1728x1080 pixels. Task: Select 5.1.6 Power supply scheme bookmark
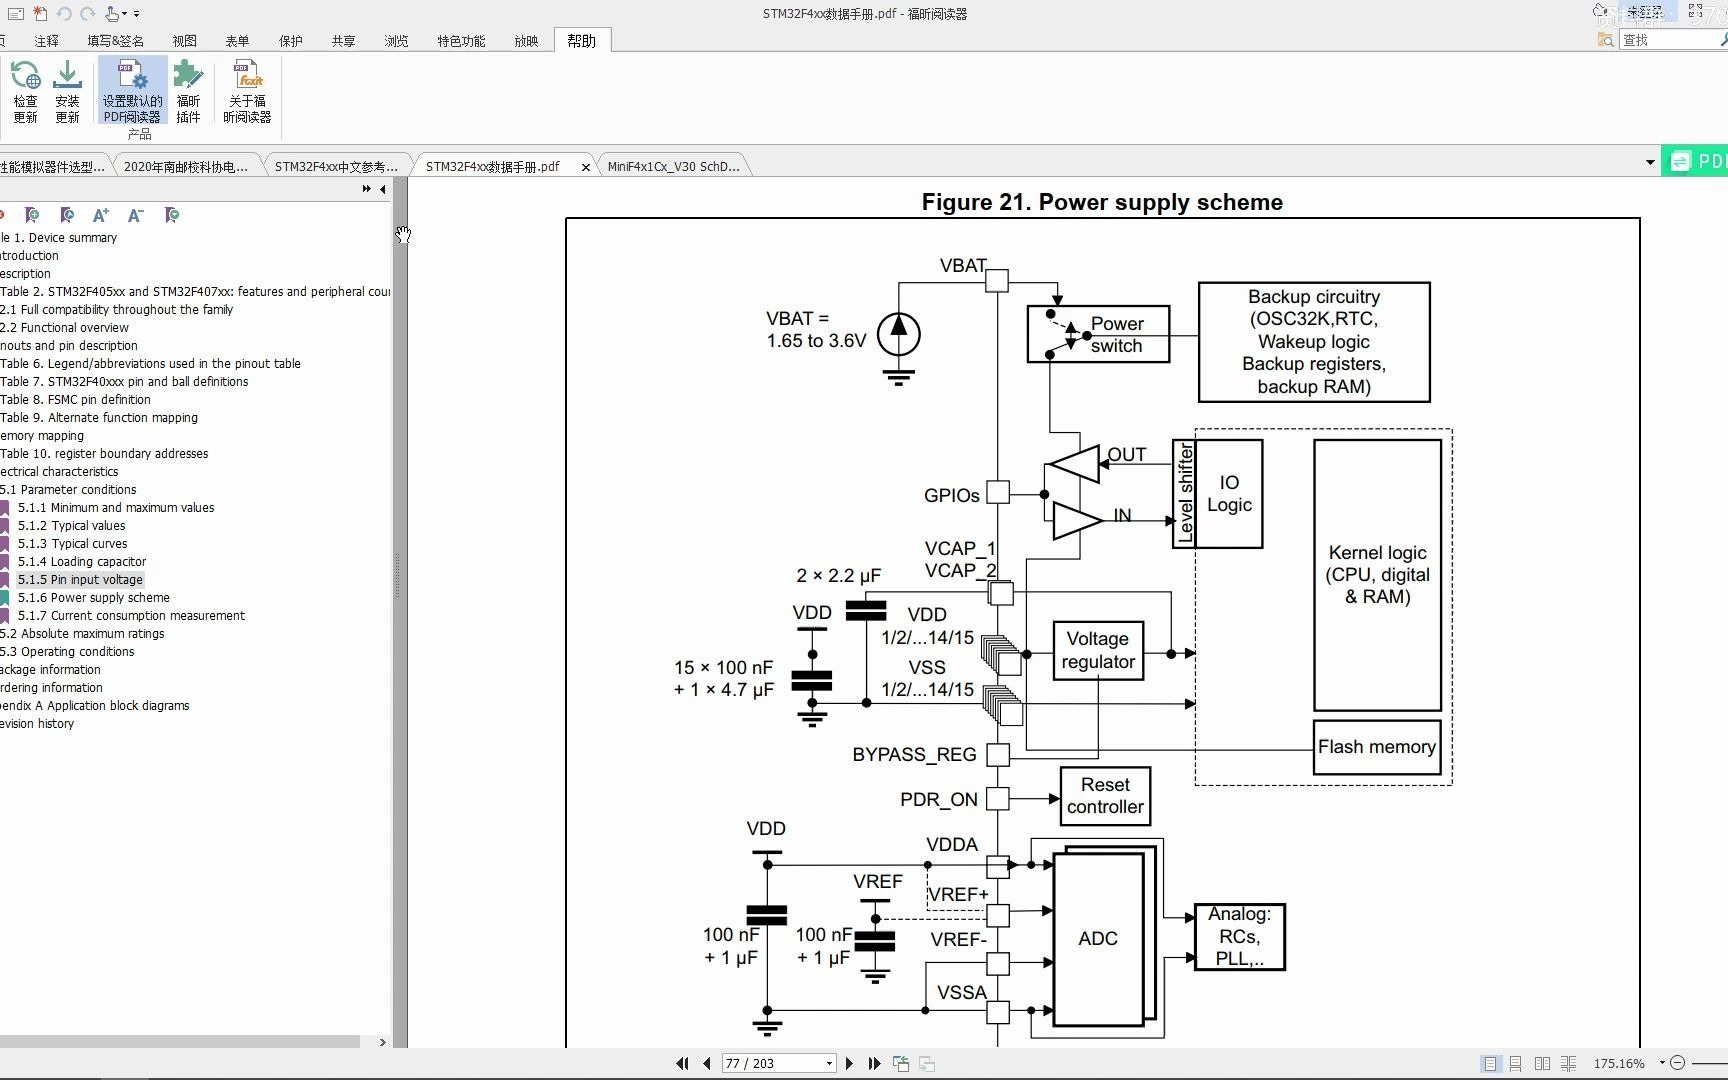[94, 597]
